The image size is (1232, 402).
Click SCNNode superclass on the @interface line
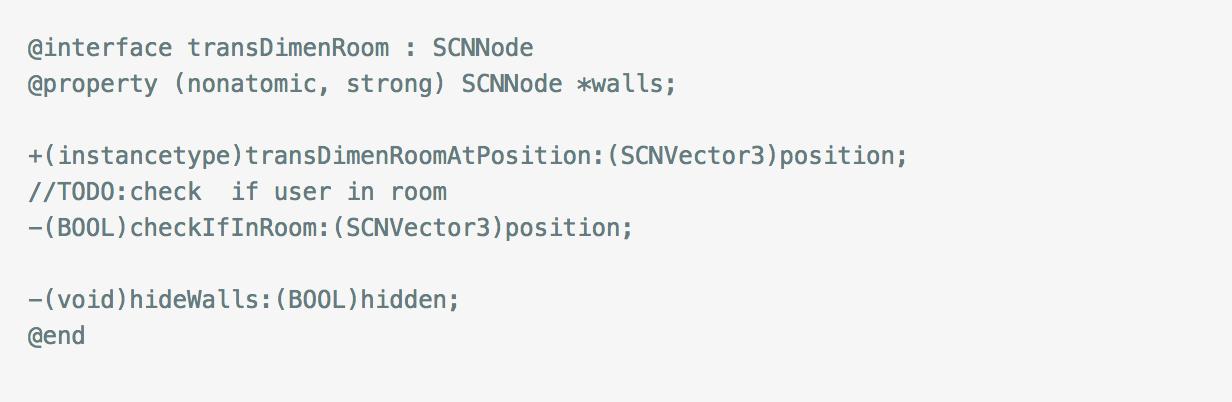(483, 47)
